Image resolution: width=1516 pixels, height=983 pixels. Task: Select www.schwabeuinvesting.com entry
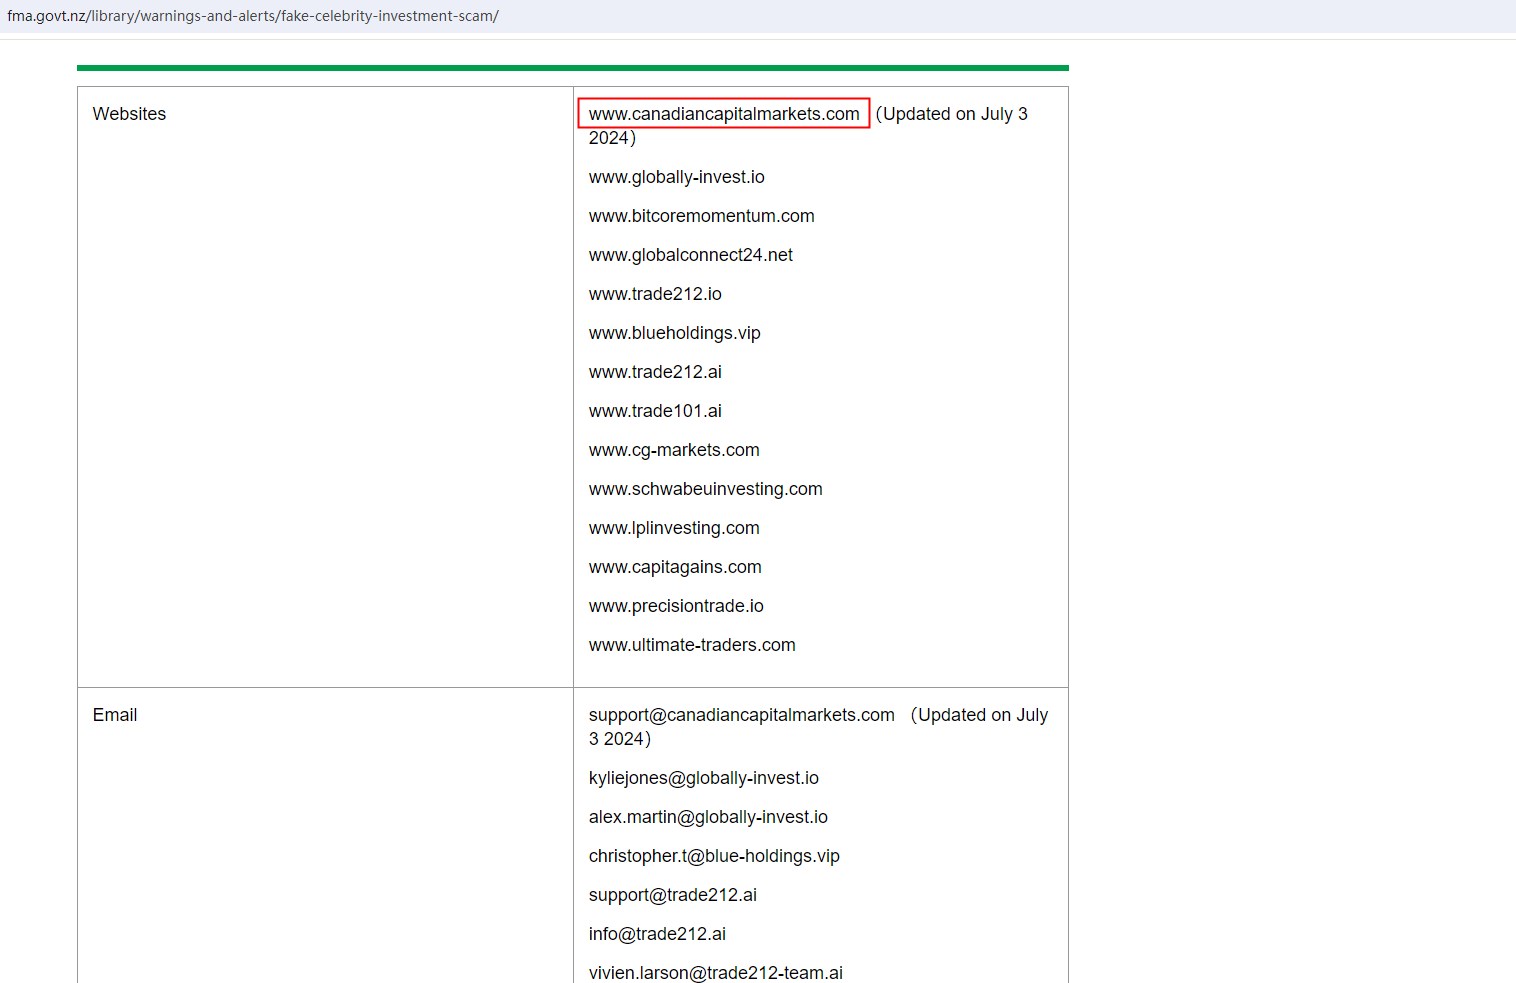[706, 489]
